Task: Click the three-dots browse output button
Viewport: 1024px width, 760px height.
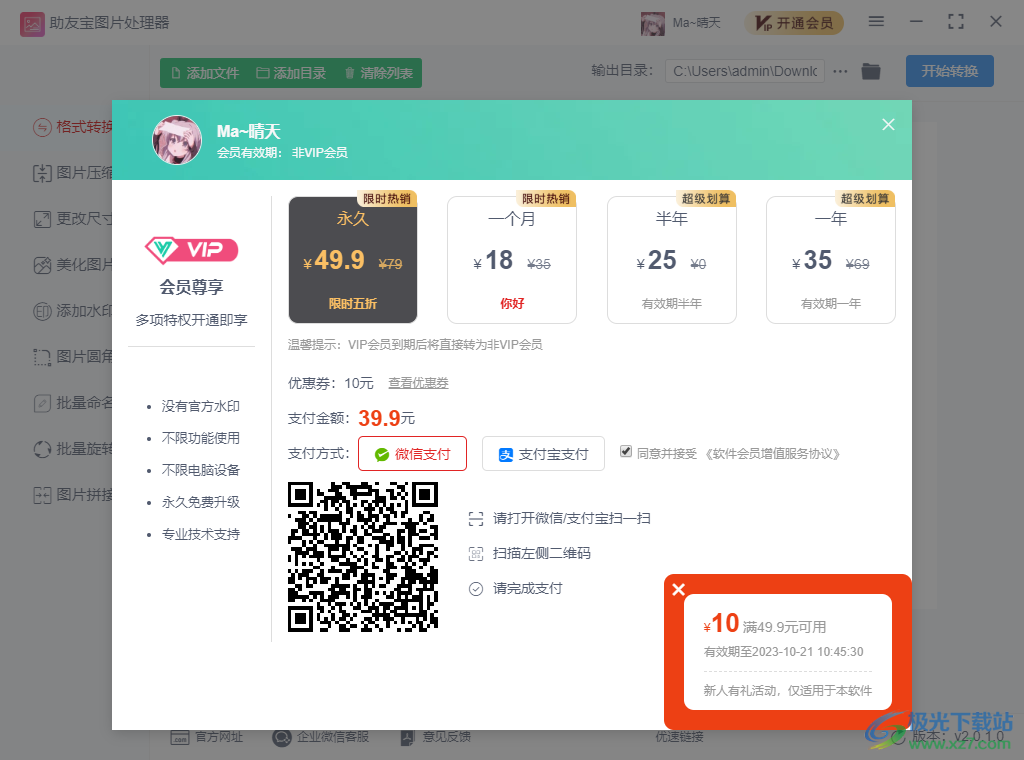Action: tap(840, 71)
